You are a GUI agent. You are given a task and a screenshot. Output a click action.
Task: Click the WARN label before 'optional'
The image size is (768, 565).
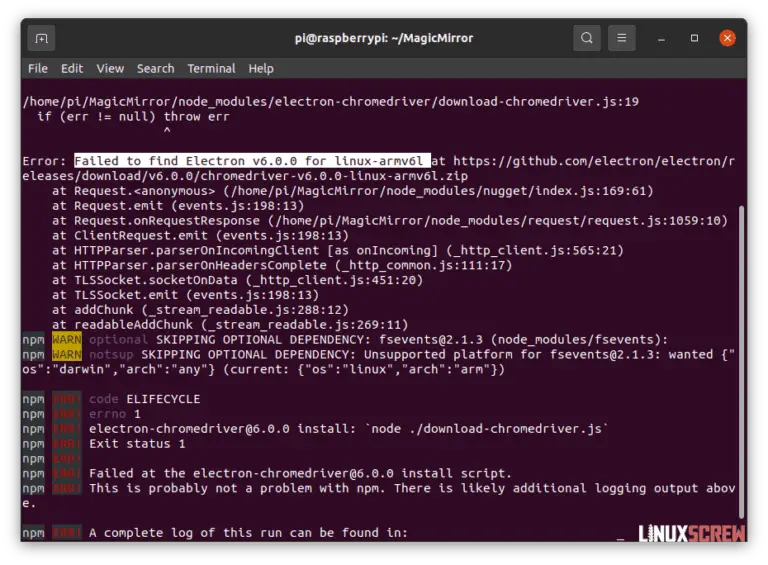[66, 340]
